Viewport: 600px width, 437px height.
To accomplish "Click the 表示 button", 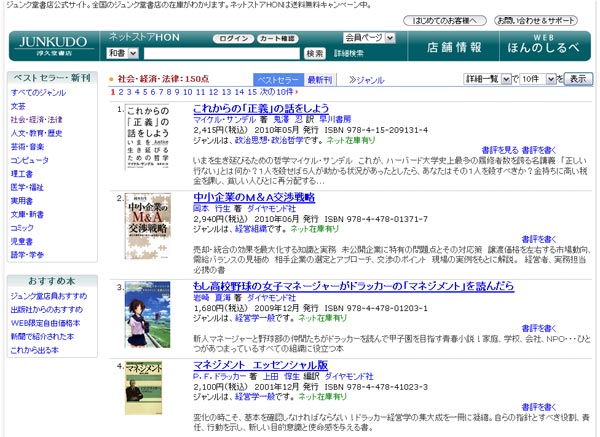I will click(x=578, y=79).
